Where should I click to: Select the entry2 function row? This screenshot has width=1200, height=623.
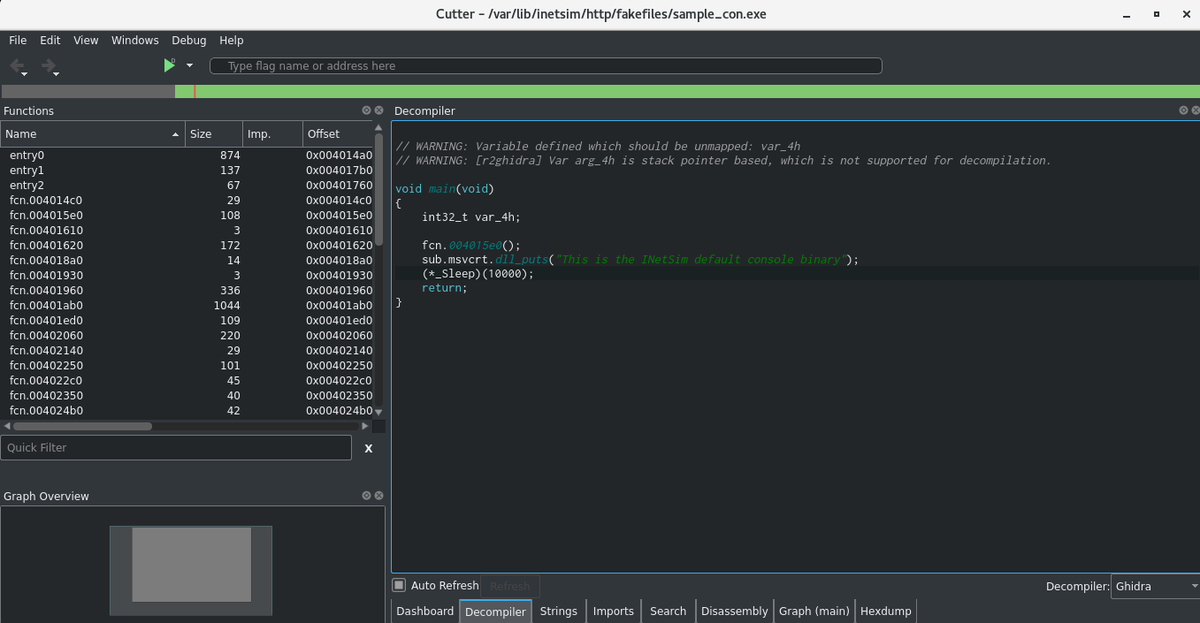(x=186, y=185)
